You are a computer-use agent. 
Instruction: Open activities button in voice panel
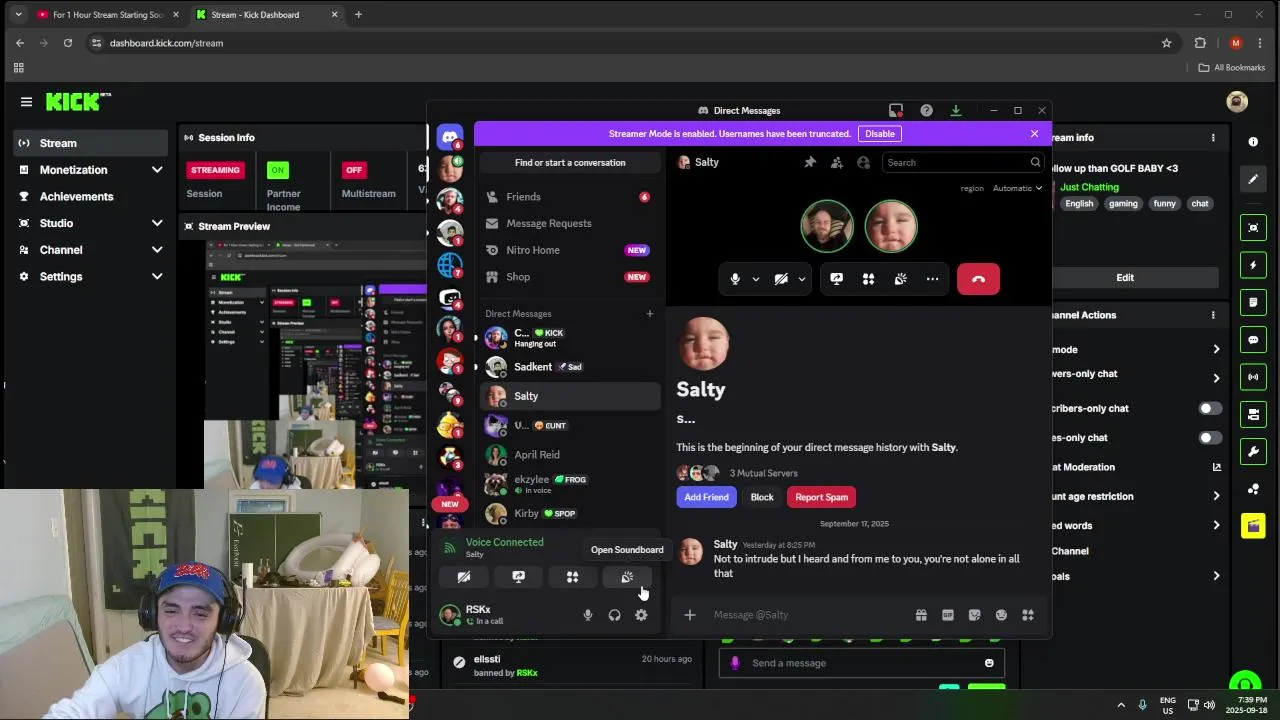click(x=572, y=577)
